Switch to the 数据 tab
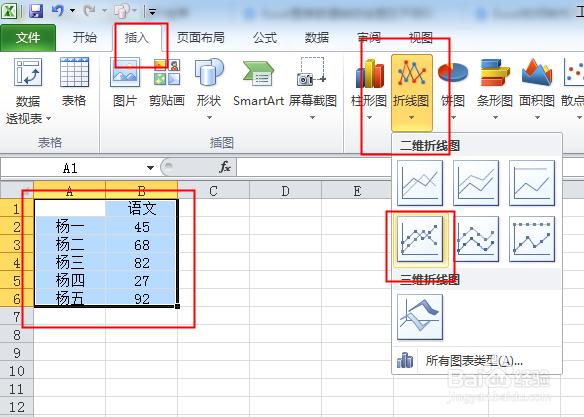This screenshot has height=417, width=584. 317,38
